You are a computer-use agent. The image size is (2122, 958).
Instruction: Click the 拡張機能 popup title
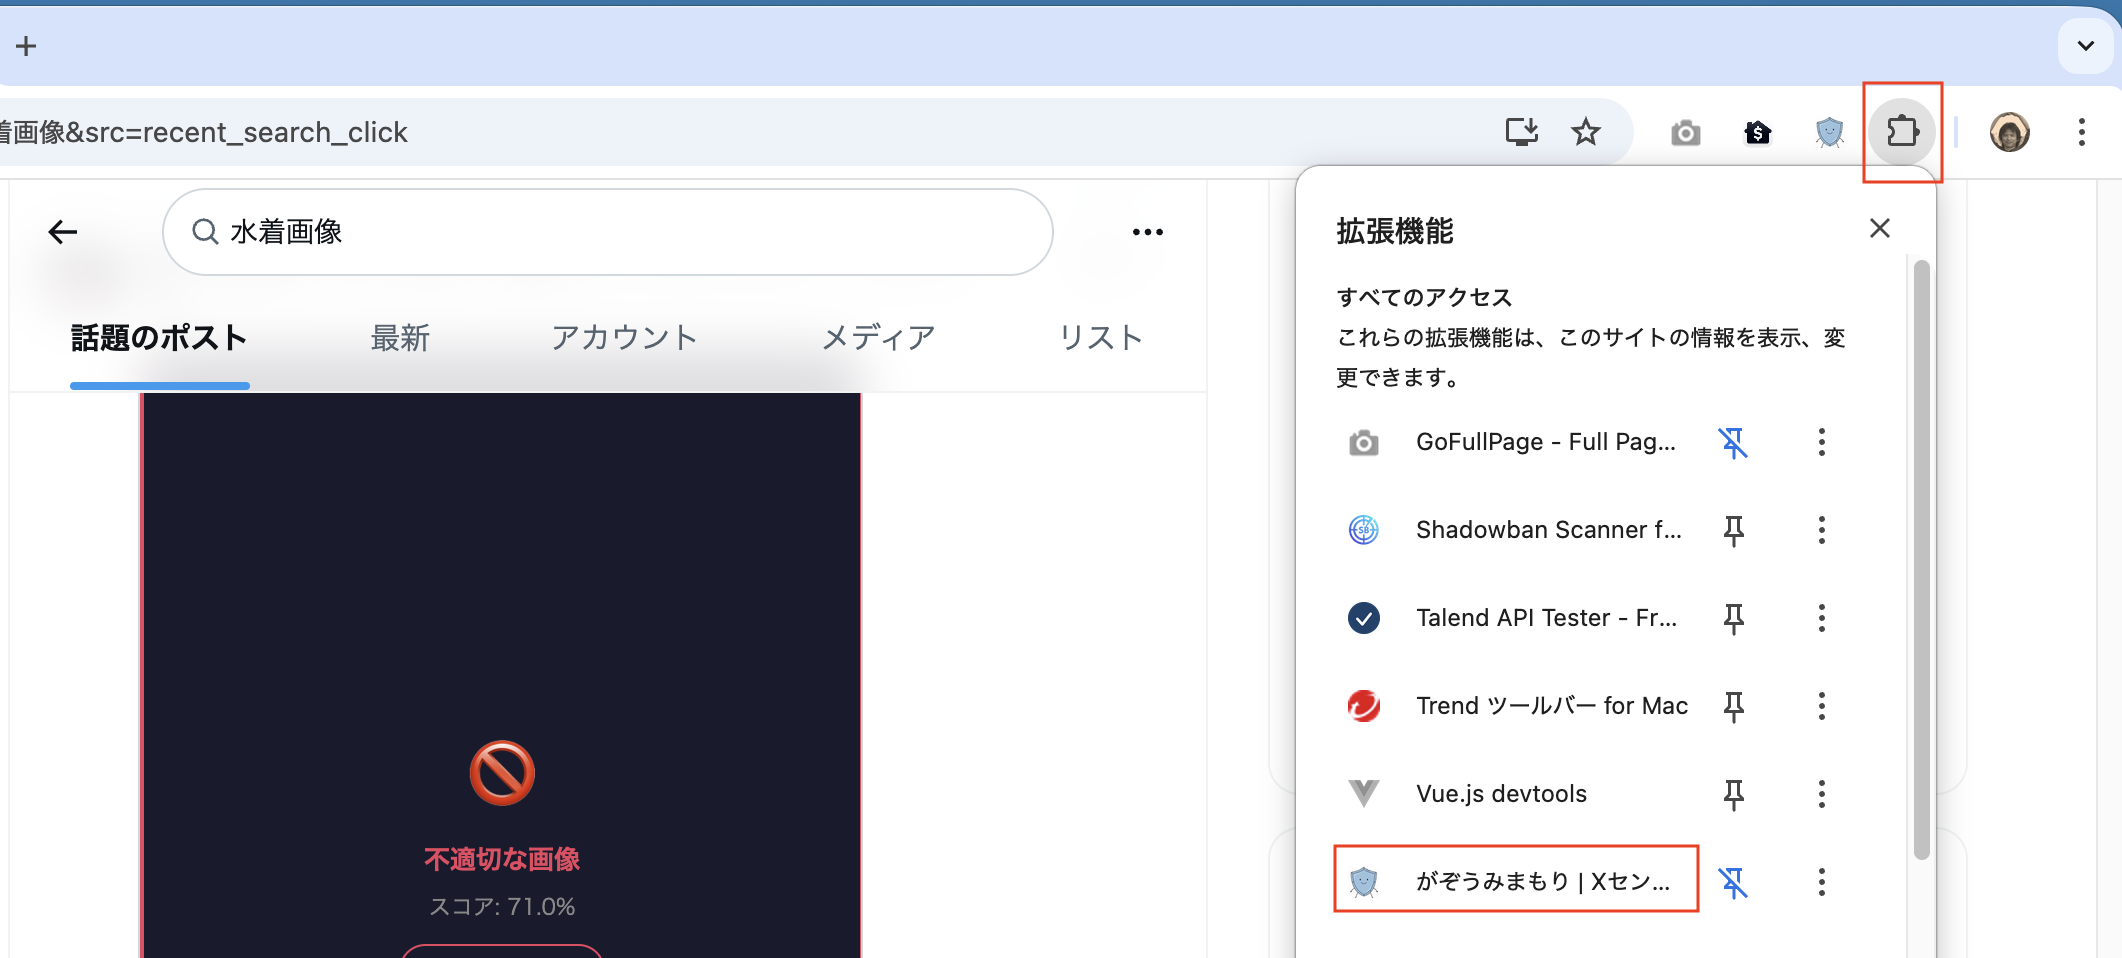coord(1395,231)
